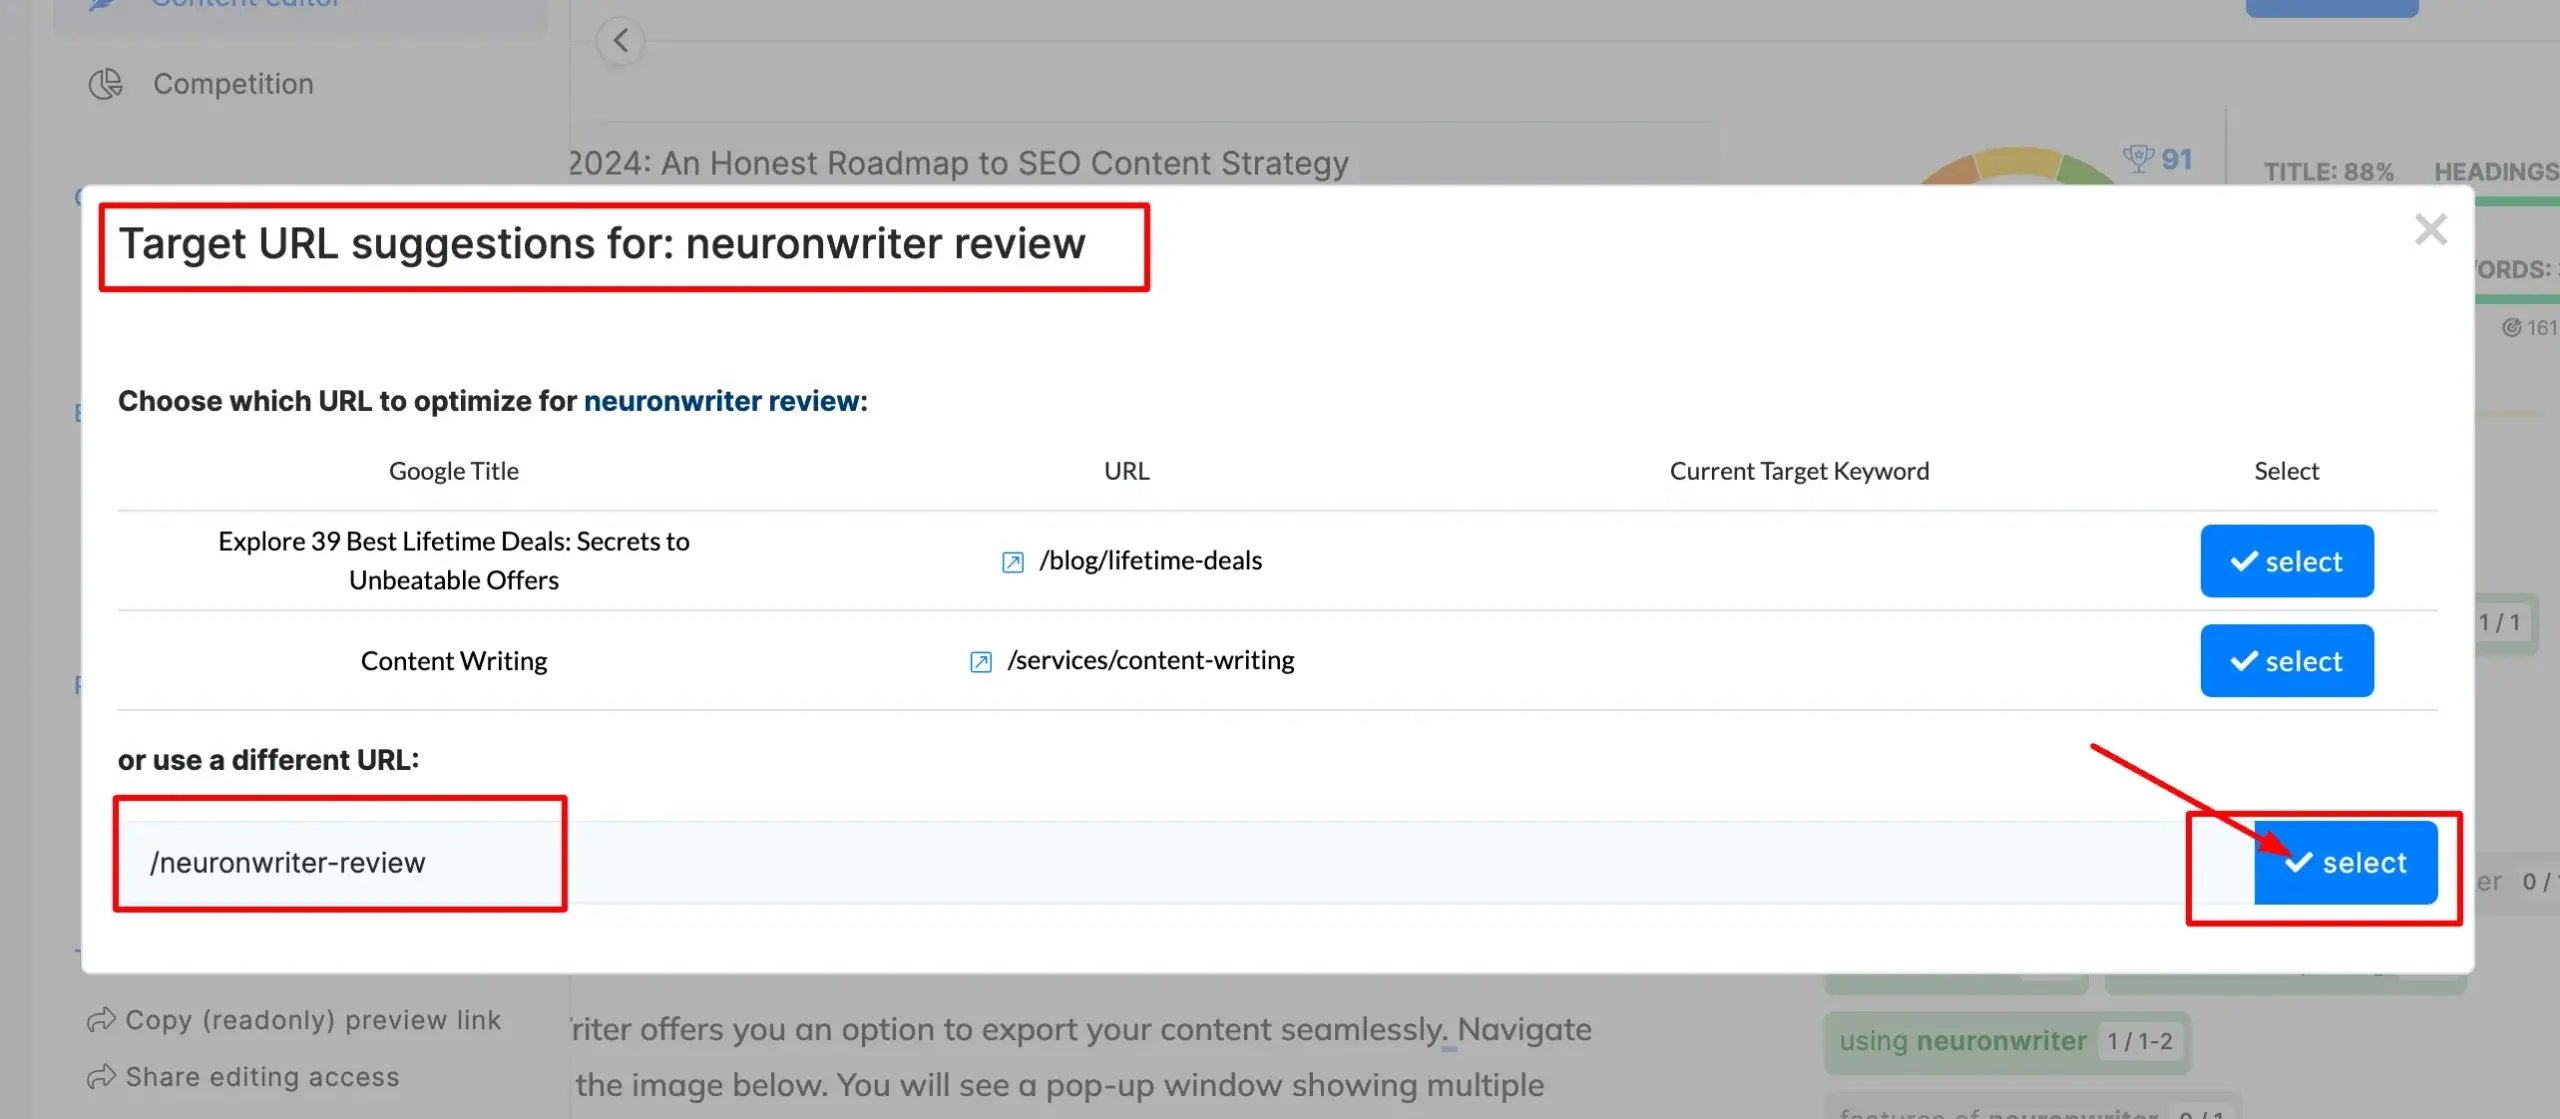Click the trophy score 91 icon
This screenshot has width=2560, height=1119.
[2138, 159]
